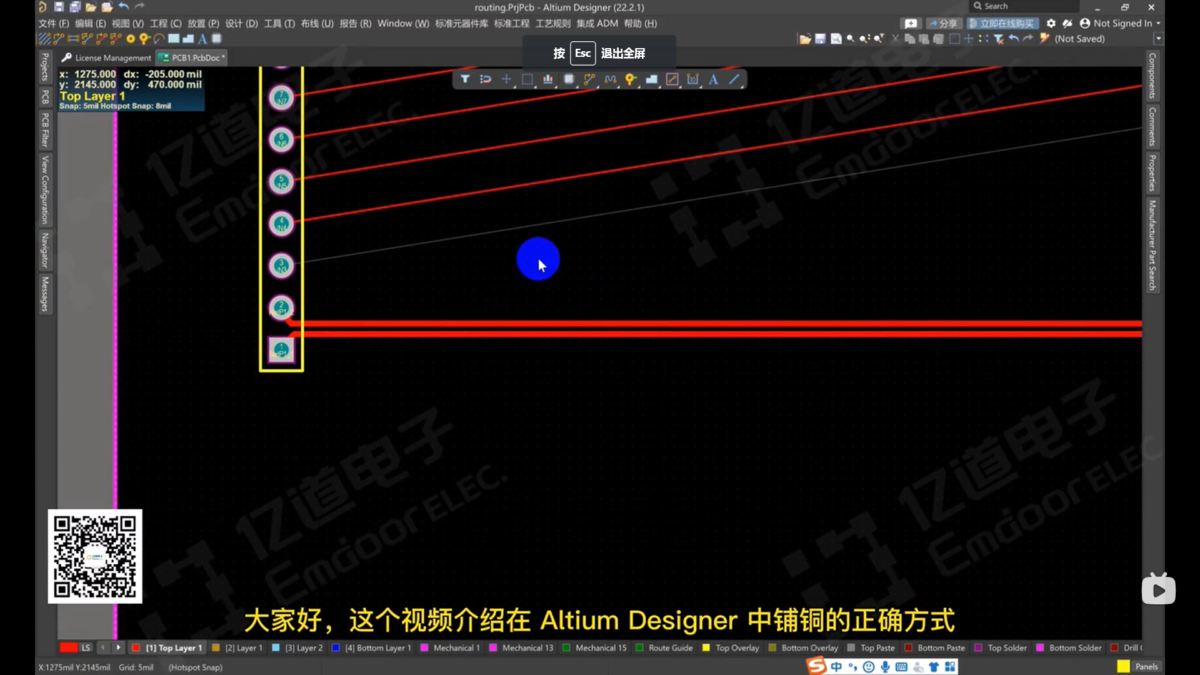
Task: Click the Open folder icon in the title bar
Action: [91, 7]
